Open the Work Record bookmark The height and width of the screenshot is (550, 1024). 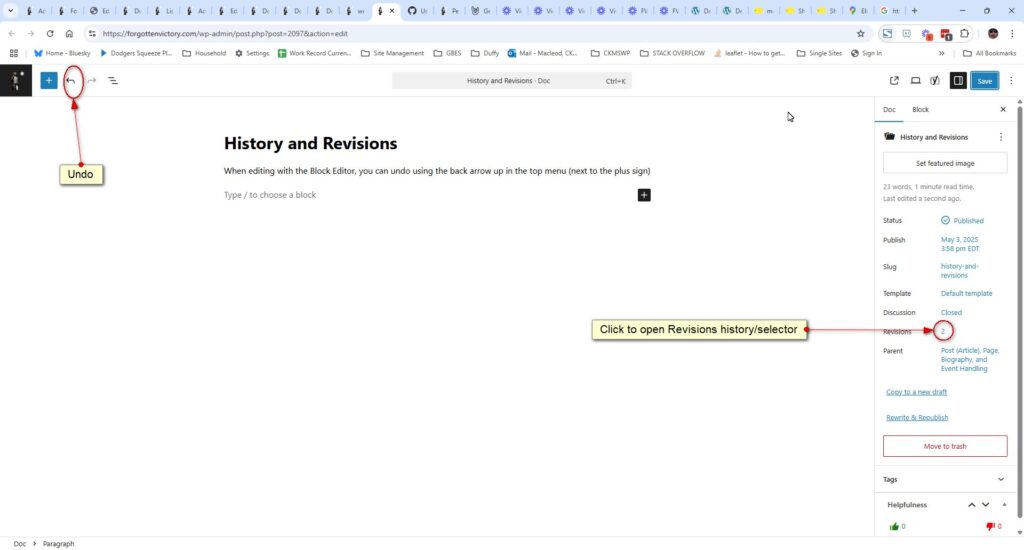[x=314, y=53]
